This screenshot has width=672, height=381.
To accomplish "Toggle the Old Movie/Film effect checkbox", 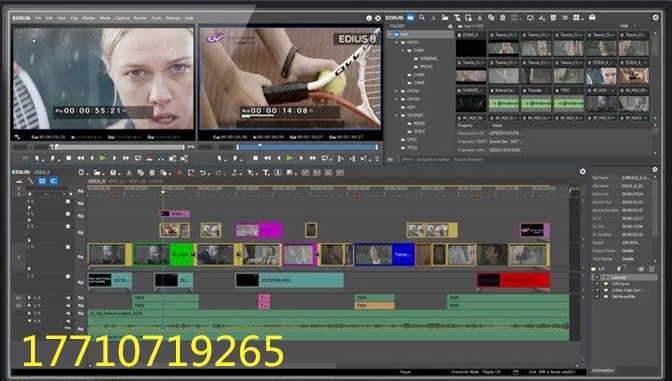I will [597, 296].
